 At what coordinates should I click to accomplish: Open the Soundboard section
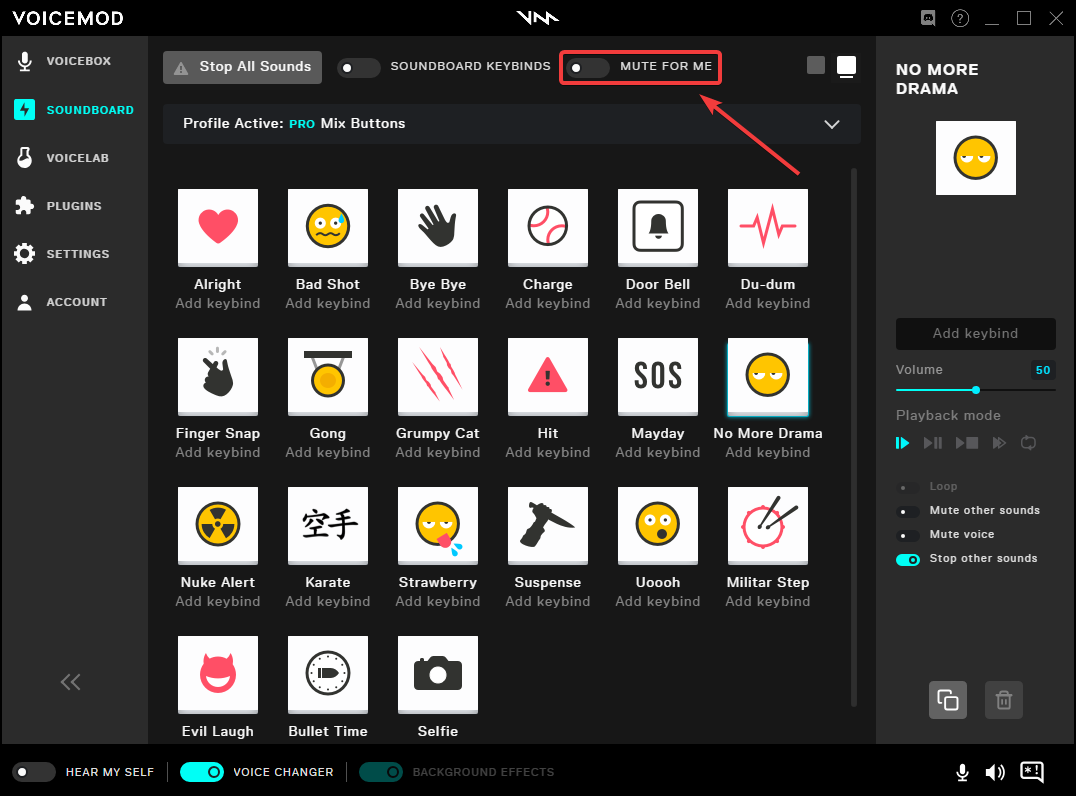click(x=75, y=110)
